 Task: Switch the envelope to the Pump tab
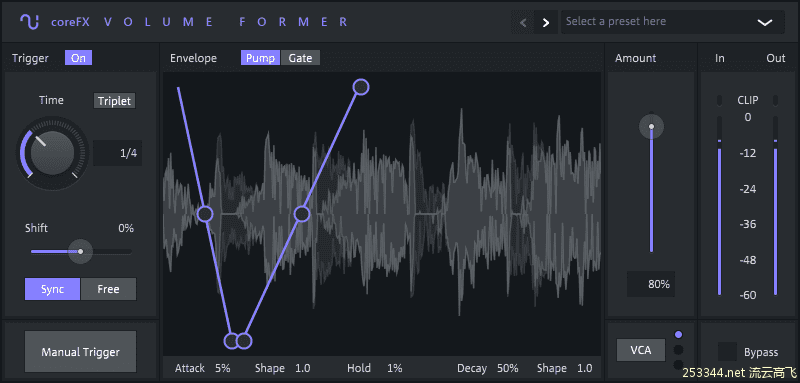point(261,58)
